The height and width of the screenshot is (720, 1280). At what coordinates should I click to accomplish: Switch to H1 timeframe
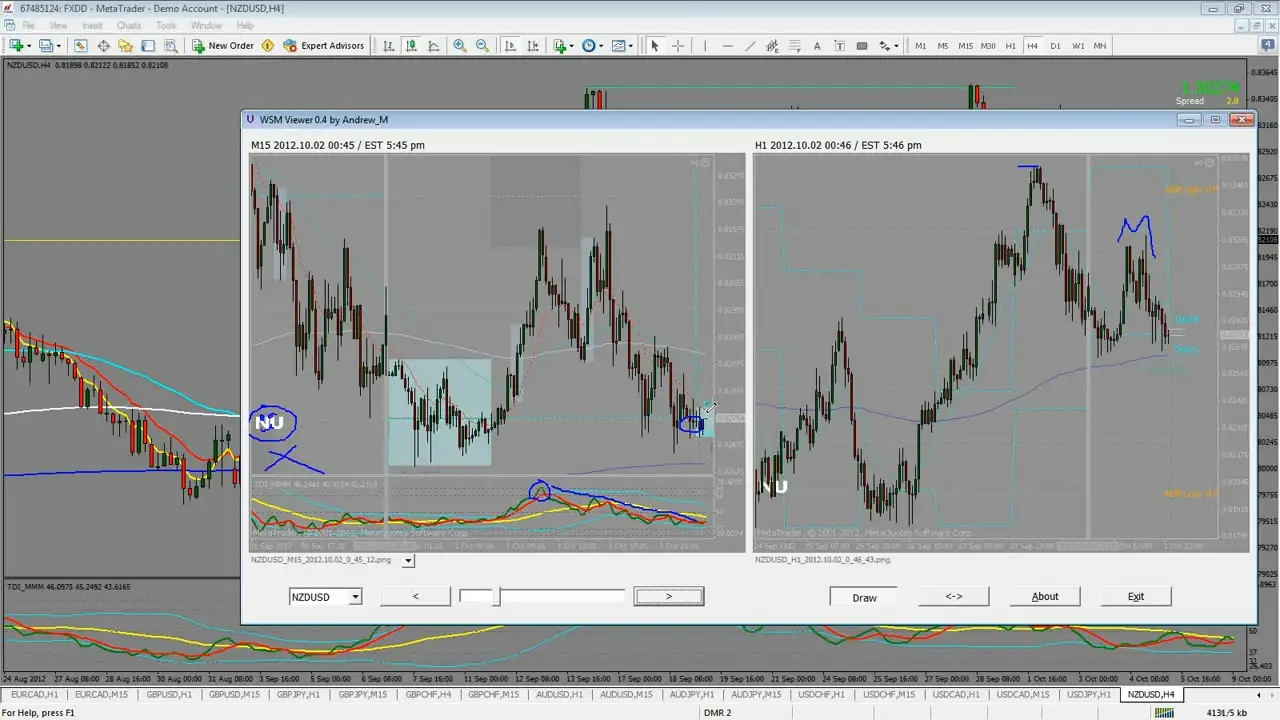(1011, 46)
